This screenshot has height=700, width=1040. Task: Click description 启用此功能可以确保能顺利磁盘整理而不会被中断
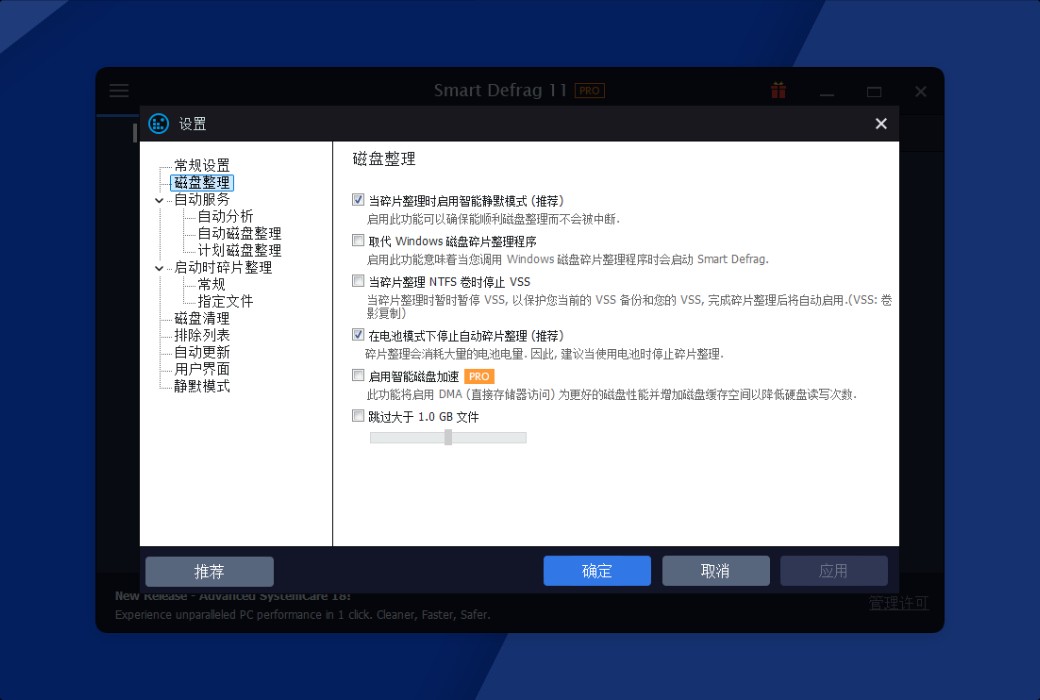[493, 219]
